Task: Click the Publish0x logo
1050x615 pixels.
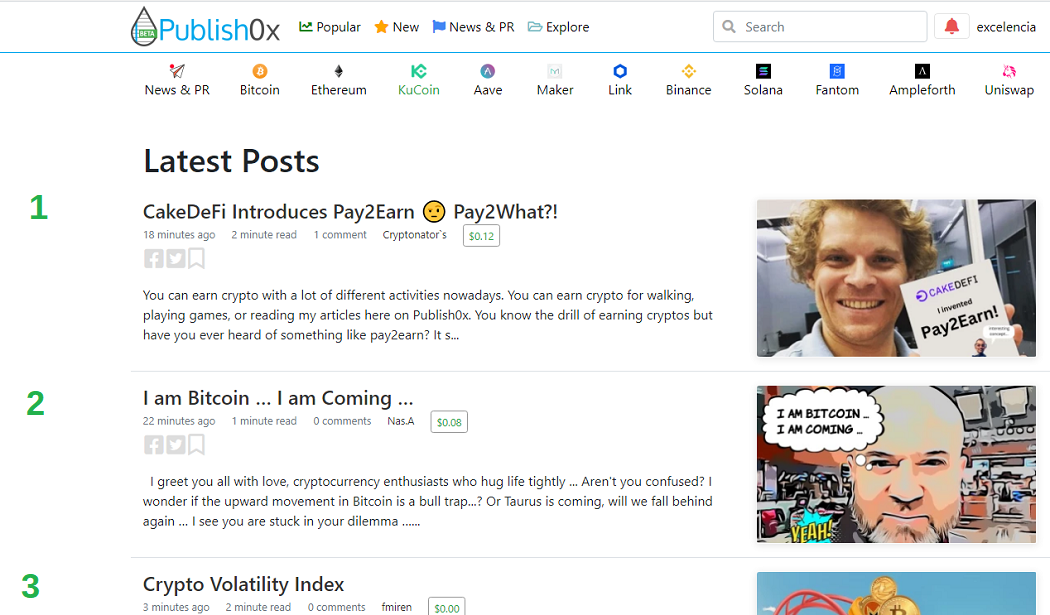Action: click(x=205, y=27)
